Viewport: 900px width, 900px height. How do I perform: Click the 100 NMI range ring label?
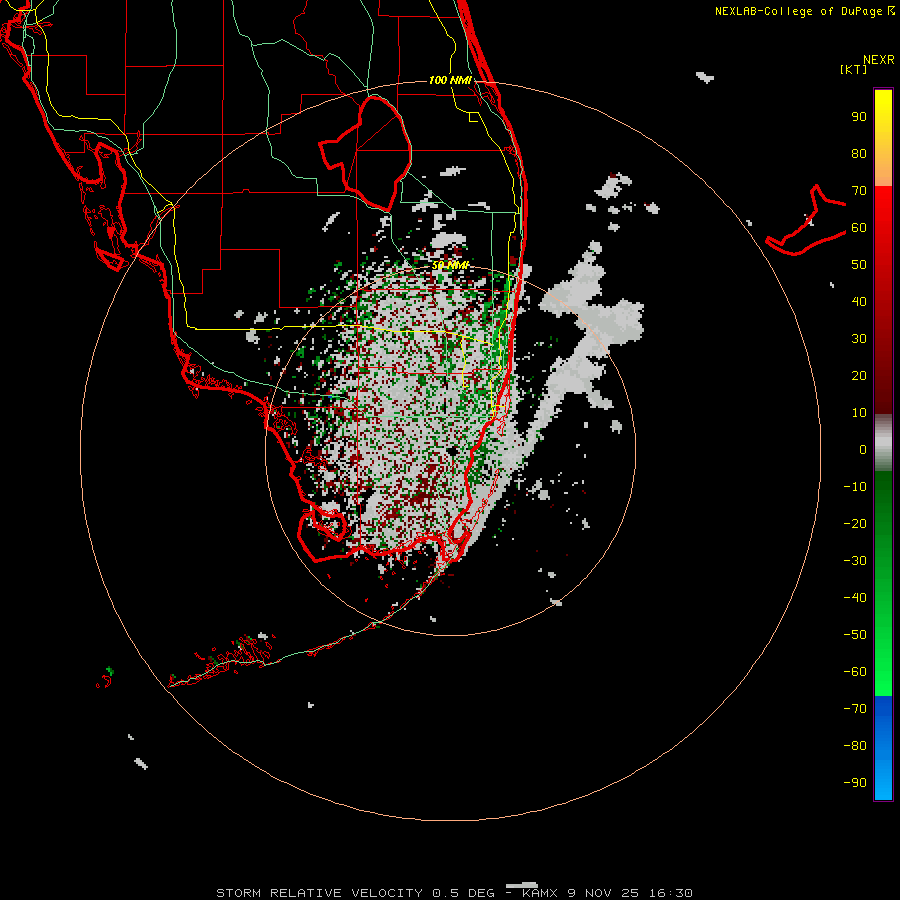tap(450, 80)
